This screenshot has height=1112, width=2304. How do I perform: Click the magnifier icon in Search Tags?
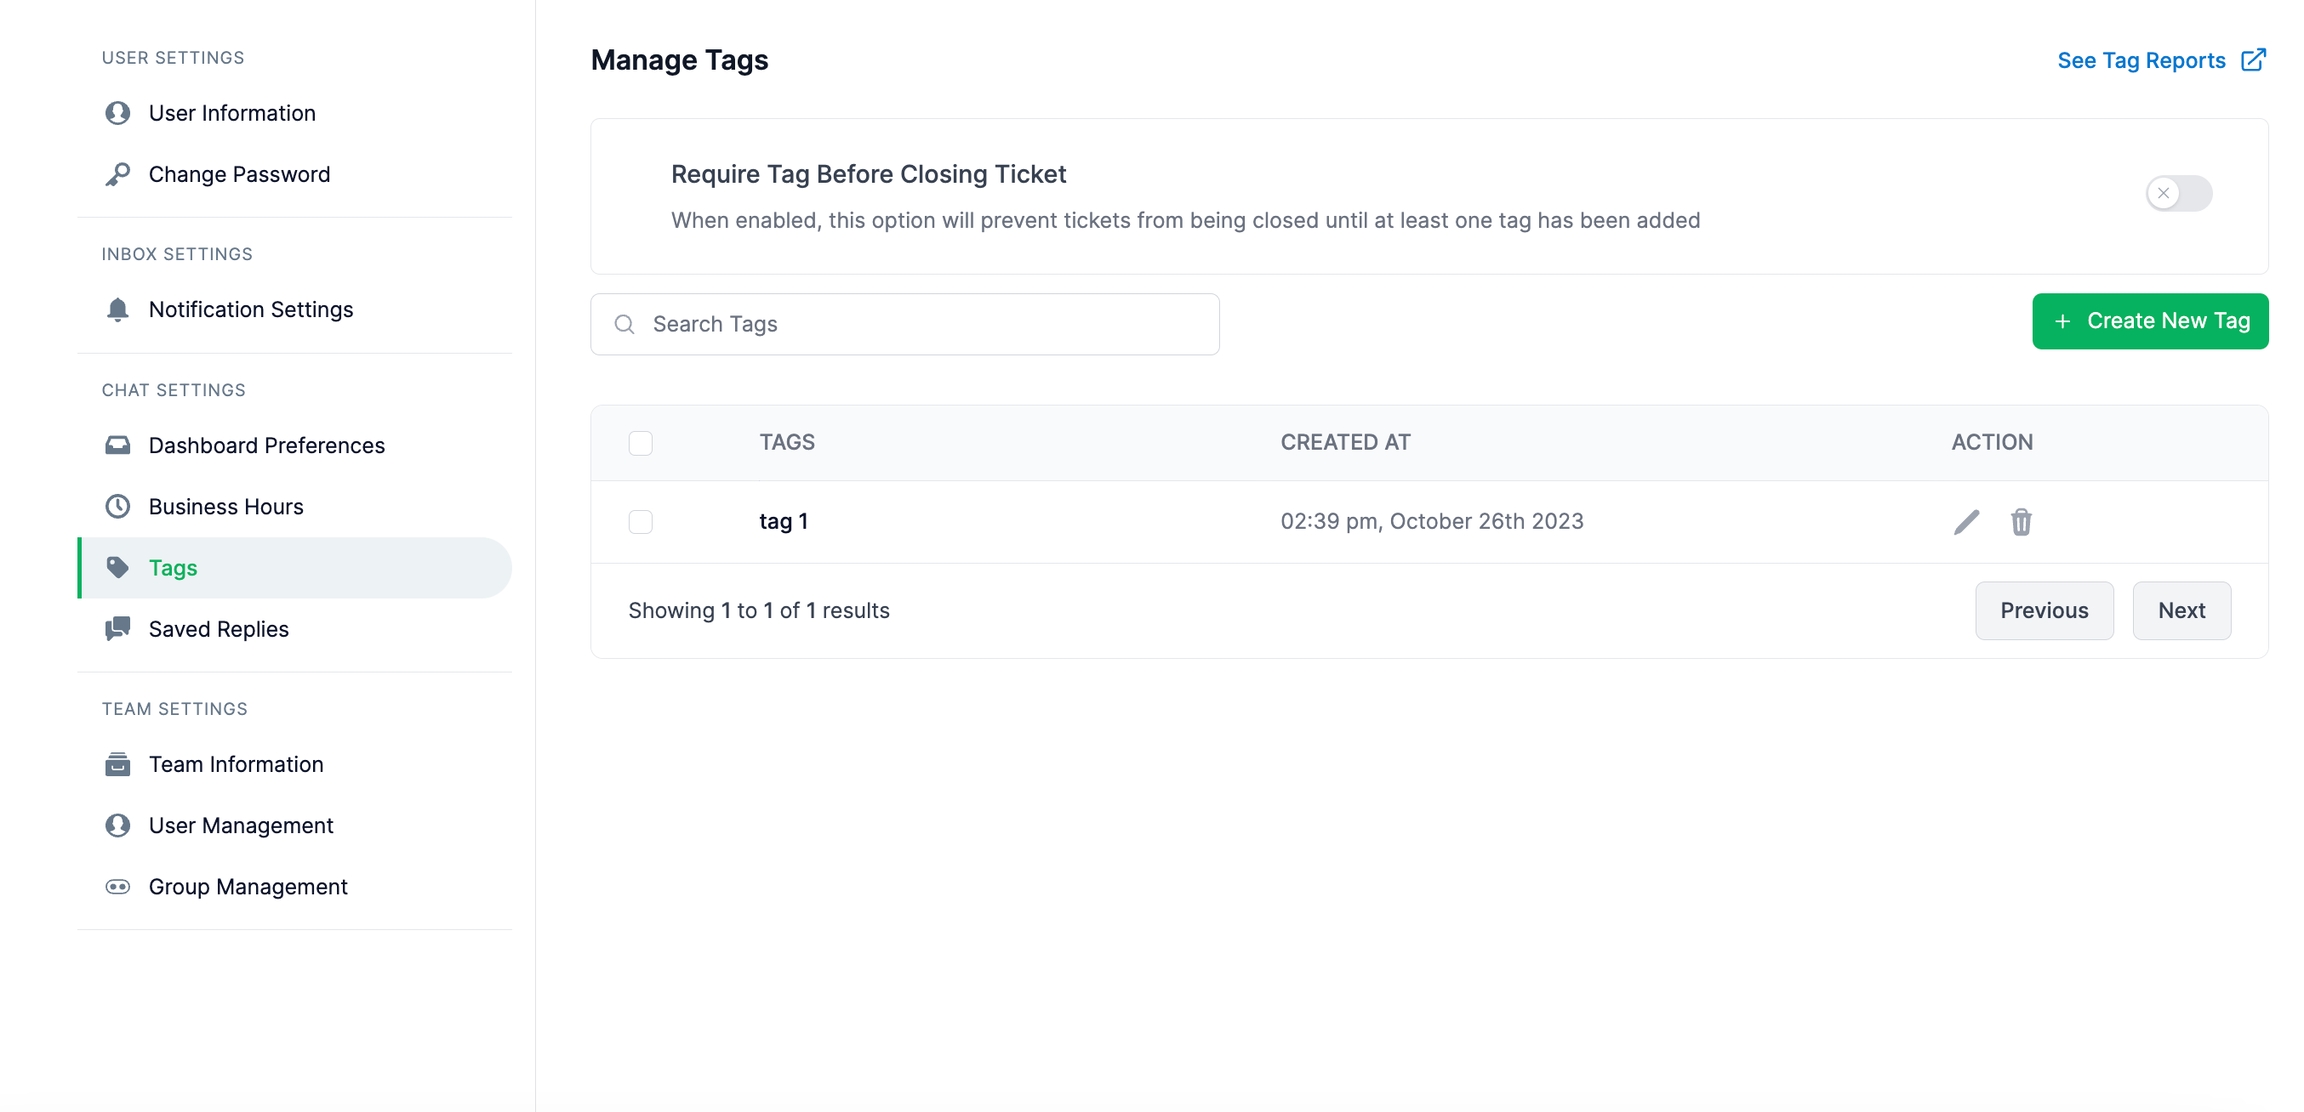click(x=625, y=324)
